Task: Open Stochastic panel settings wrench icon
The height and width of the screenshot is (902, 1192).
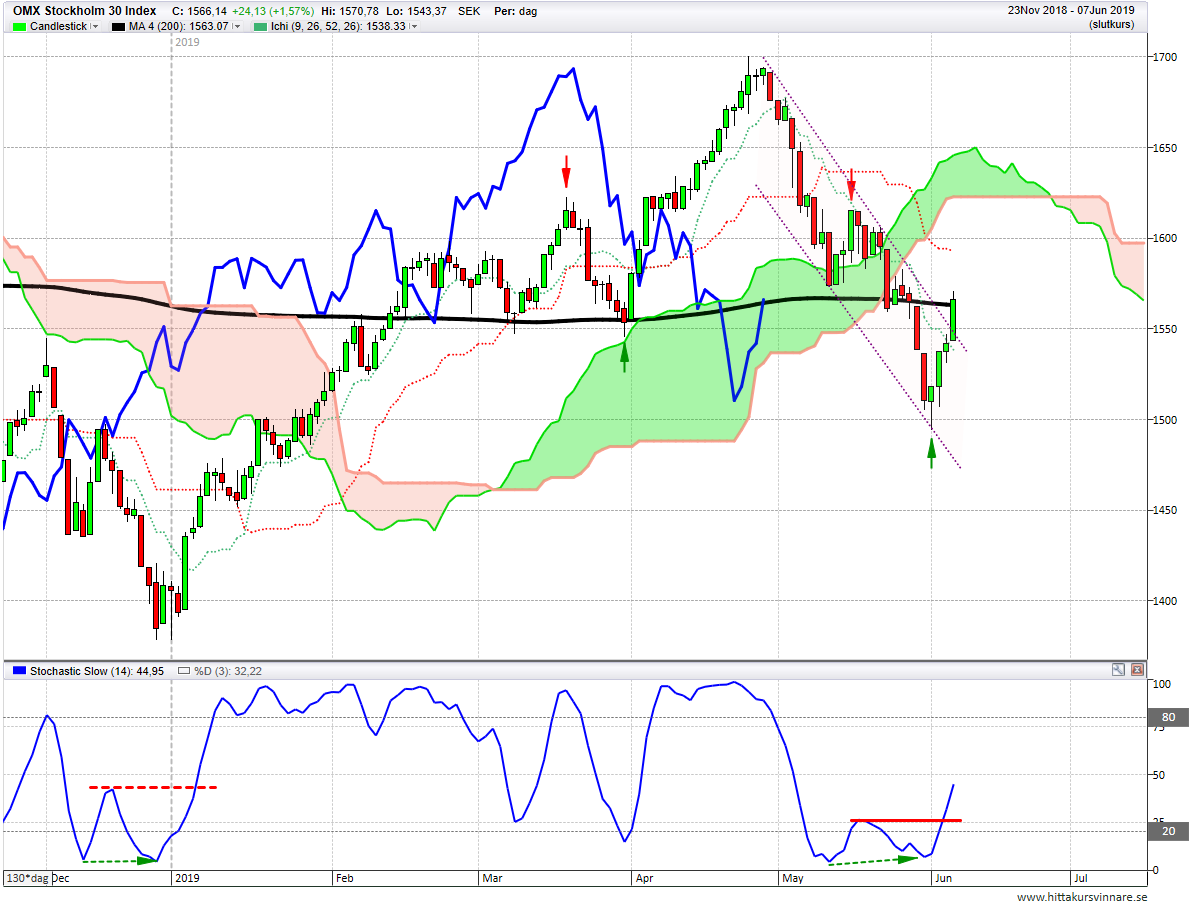Action: click(x=1118, y=669)
